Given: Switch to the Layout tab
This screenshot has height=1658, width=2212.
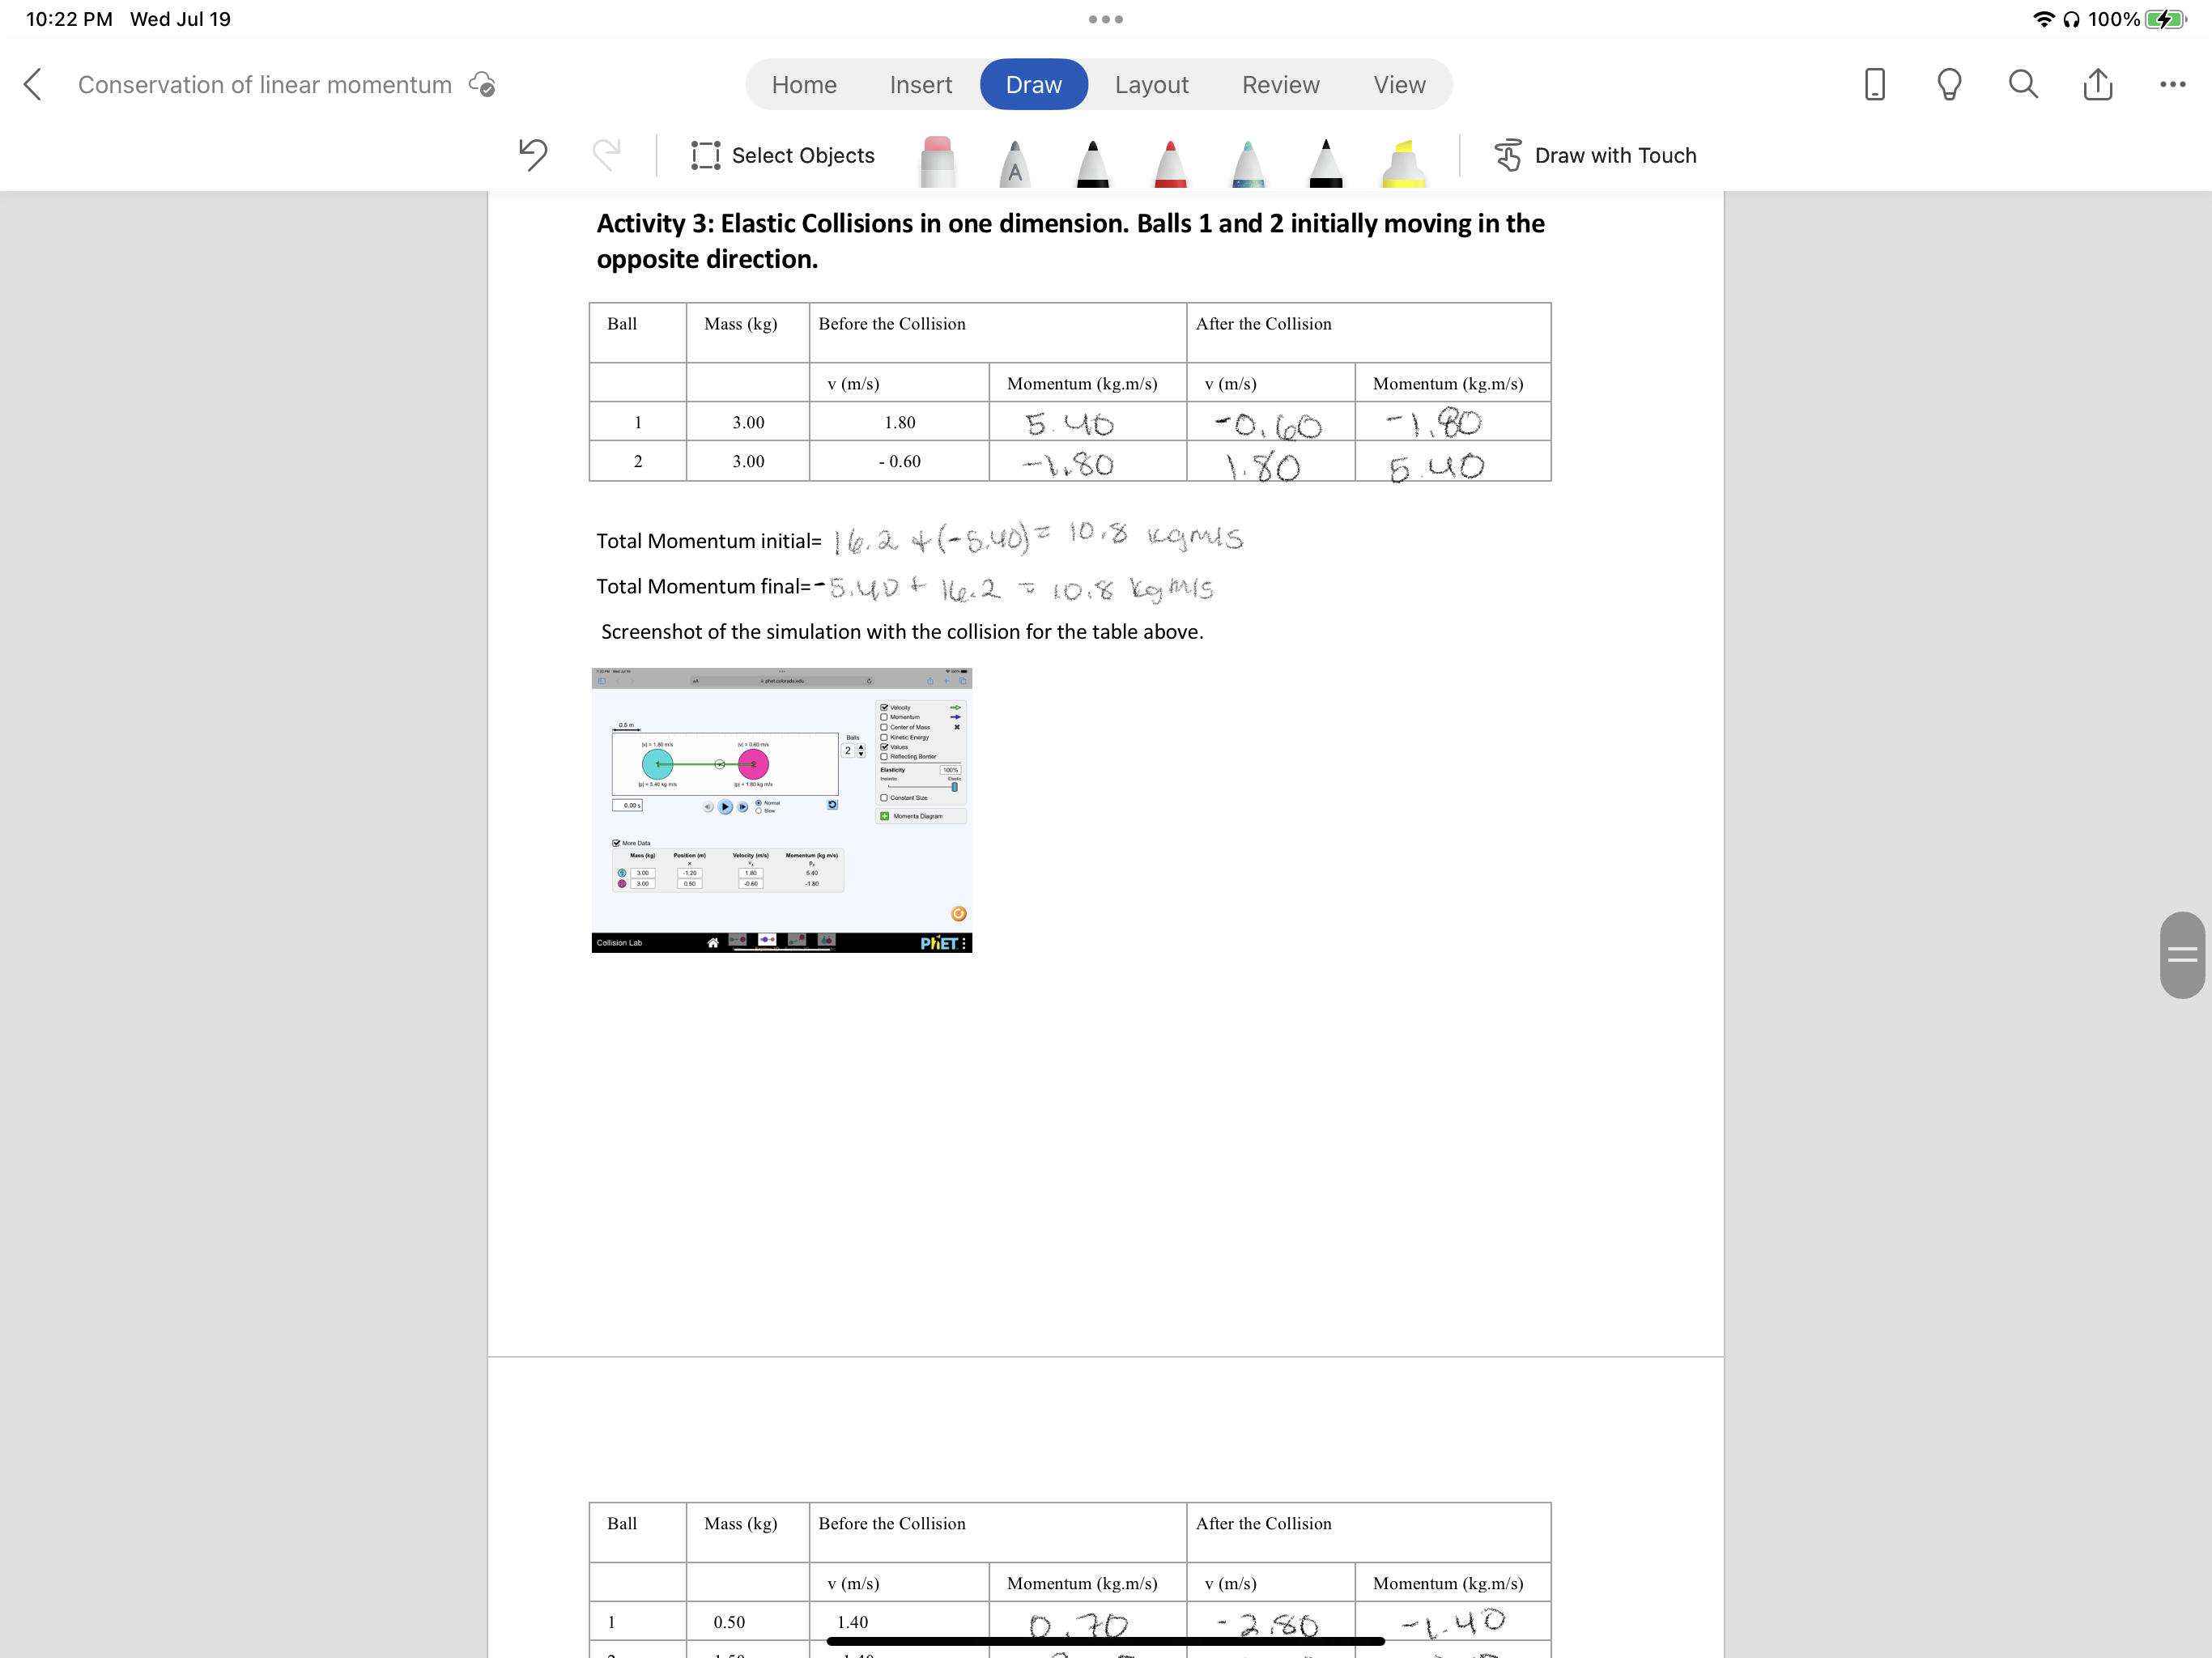Looking at the screenshot, I should 1151,84.
